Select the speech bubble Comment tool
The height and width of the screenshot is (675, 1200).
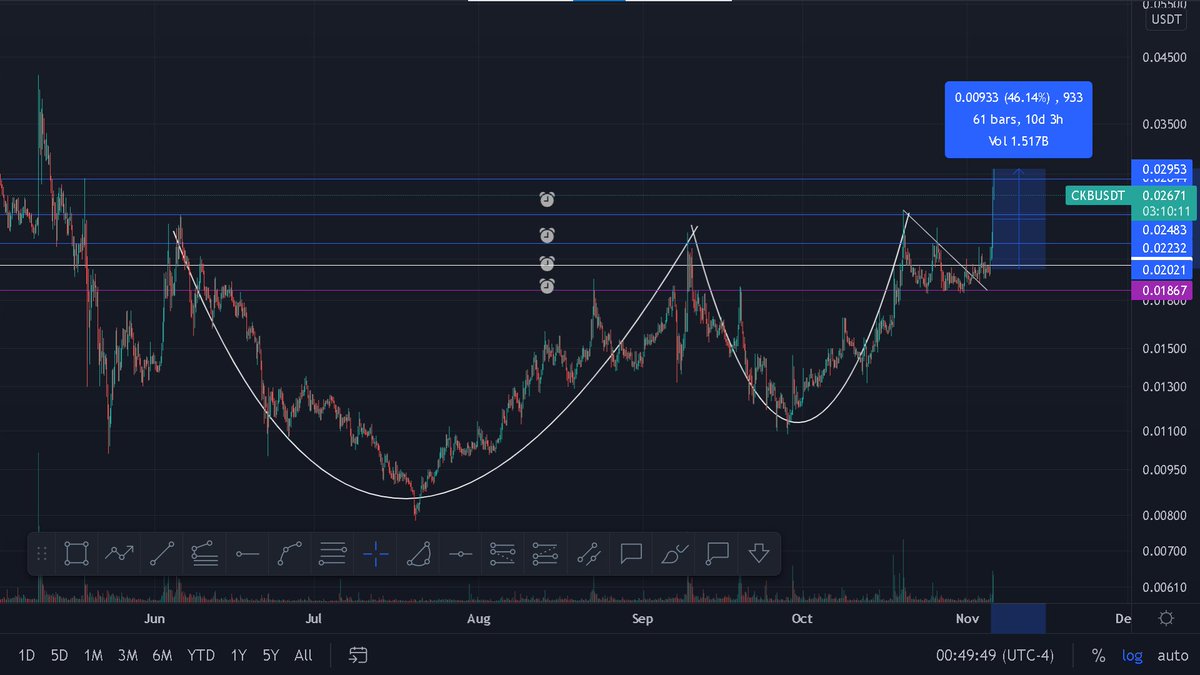tap(631, 553)
